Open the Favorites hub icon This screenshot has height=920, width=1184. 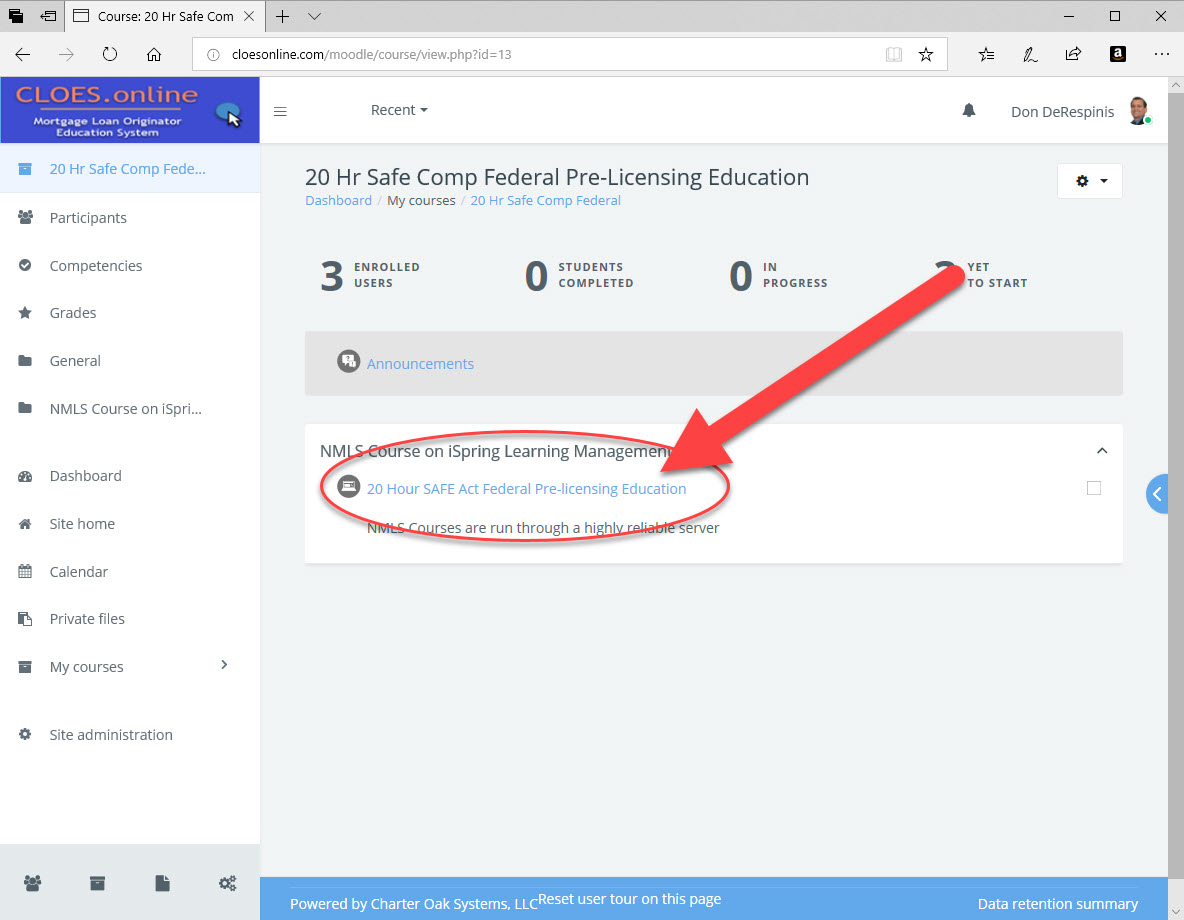click(986, 54)
